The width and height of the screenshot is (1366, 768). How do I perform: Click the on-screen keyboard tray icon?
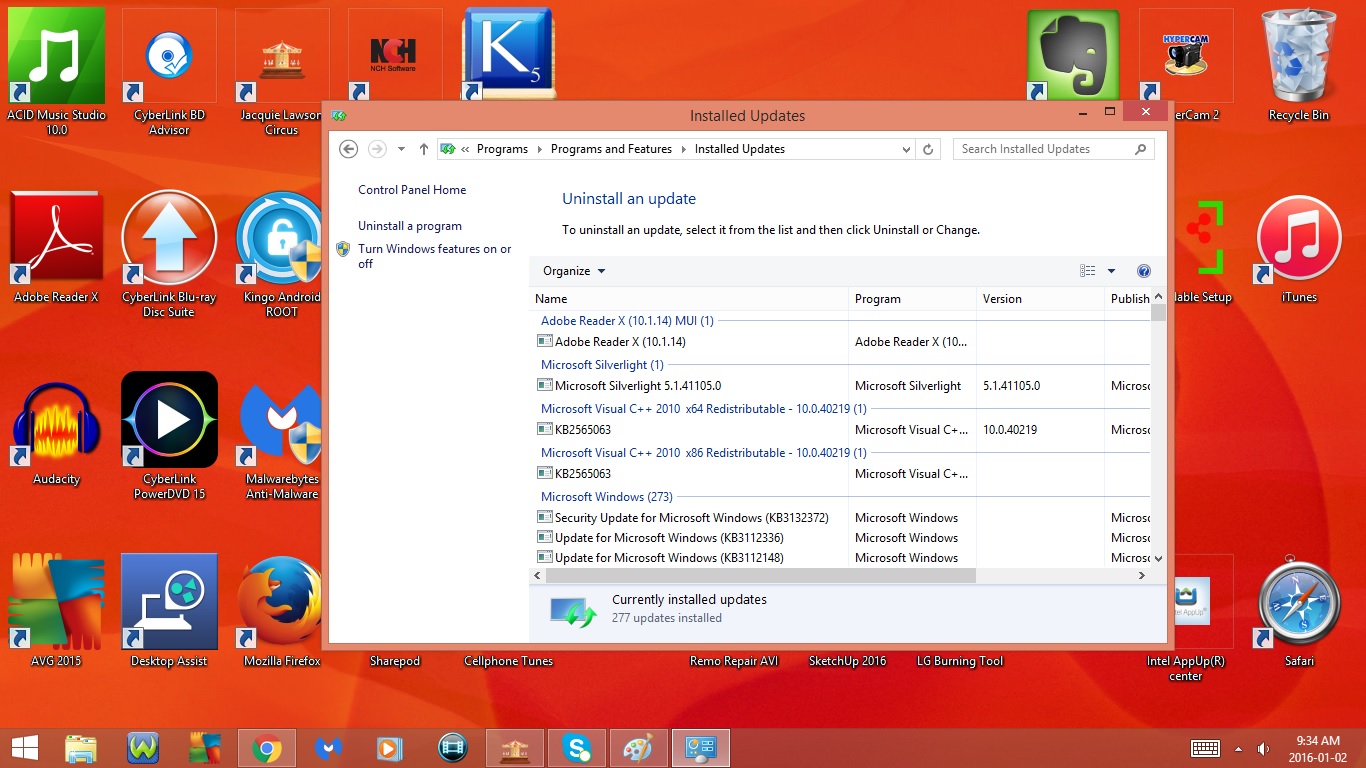pyautogui.click(x=1205, y=748)
